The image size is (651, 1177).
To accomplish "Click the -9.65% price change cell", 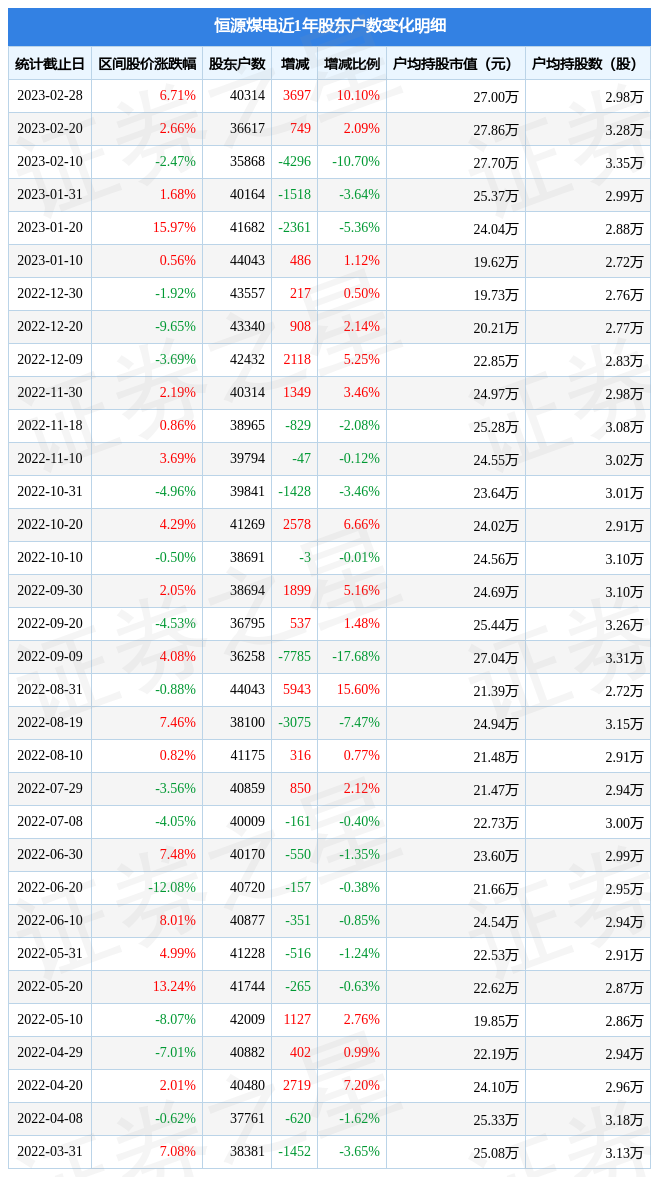I will pyautogui.click(x=175, y=327).
